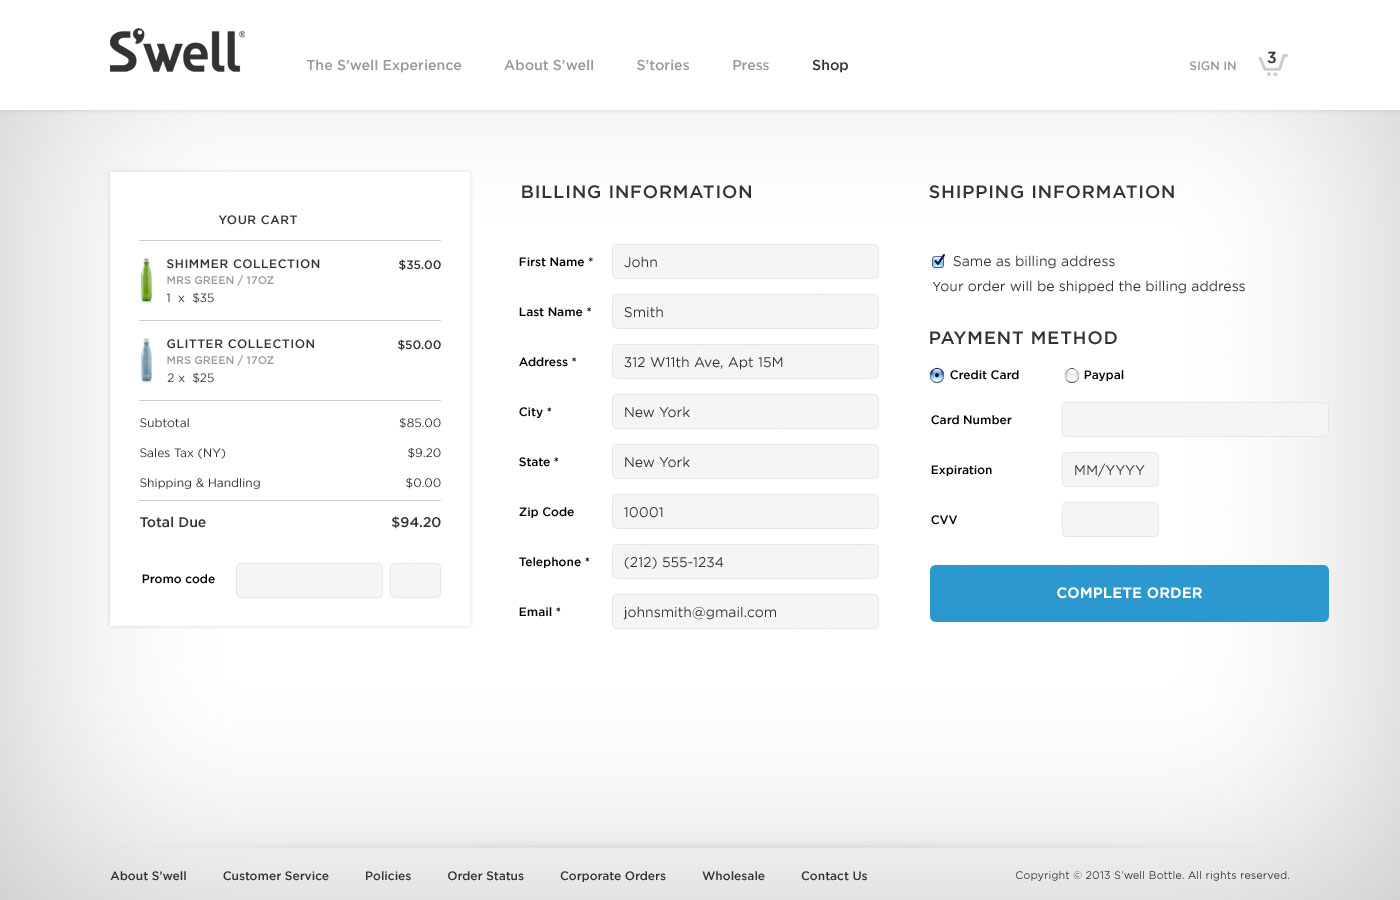Open Corporate Orders footer link
The width and height of the screenshot is (1400, 900).
point(613,876)
